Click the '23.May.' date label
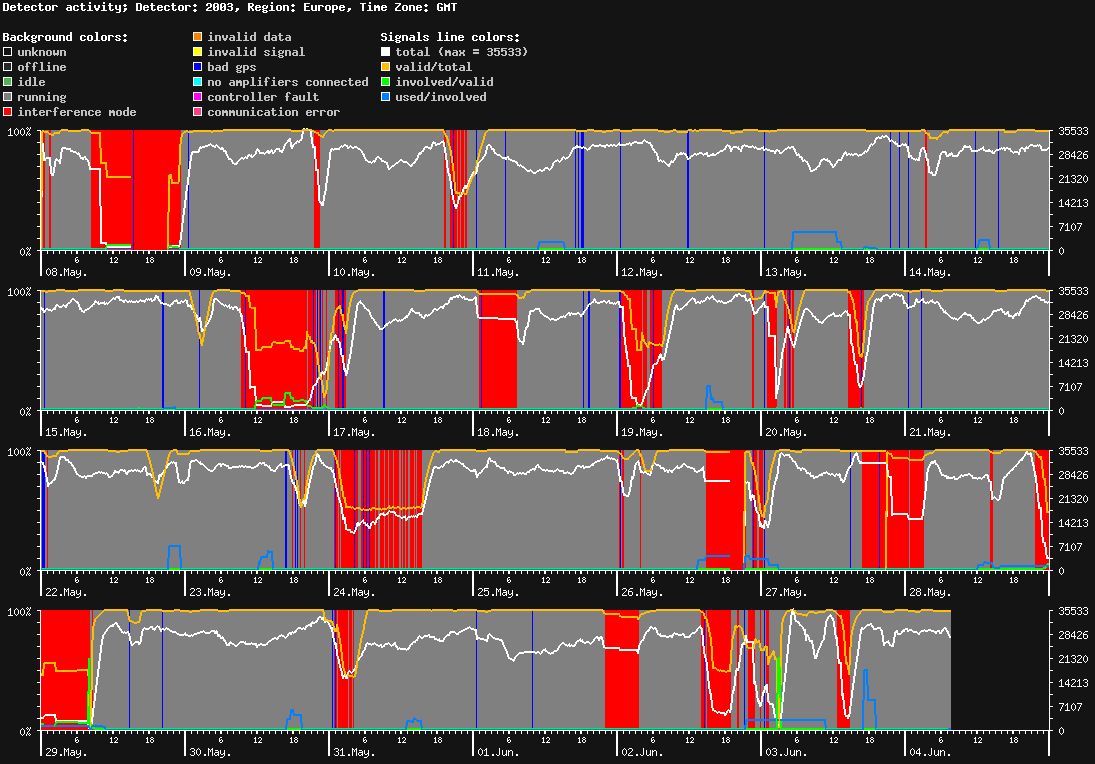Image resolution: width=1095 pixels, height=764 pixels. click(x=210, y=592)
